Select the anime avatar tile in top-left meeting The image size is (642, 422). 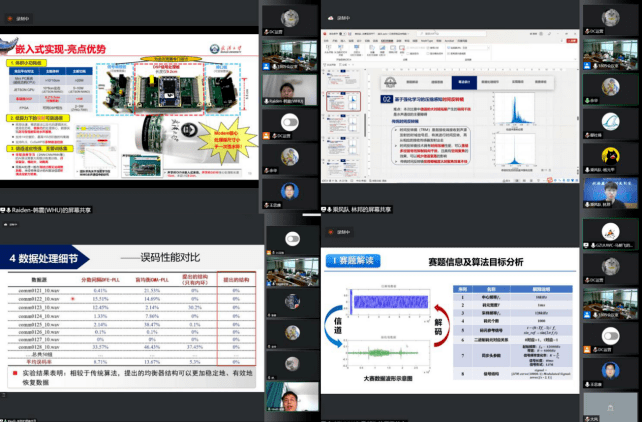coord(290,159)
